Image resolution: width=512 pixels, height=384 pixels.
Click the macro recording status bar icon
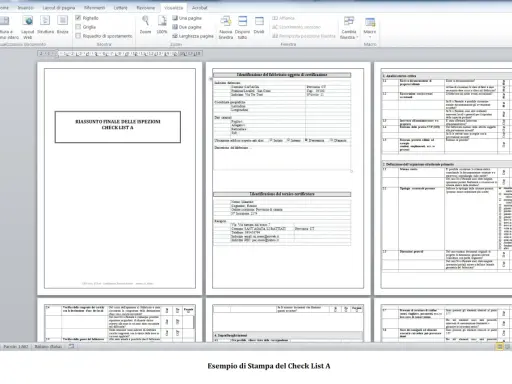point(71,346)
